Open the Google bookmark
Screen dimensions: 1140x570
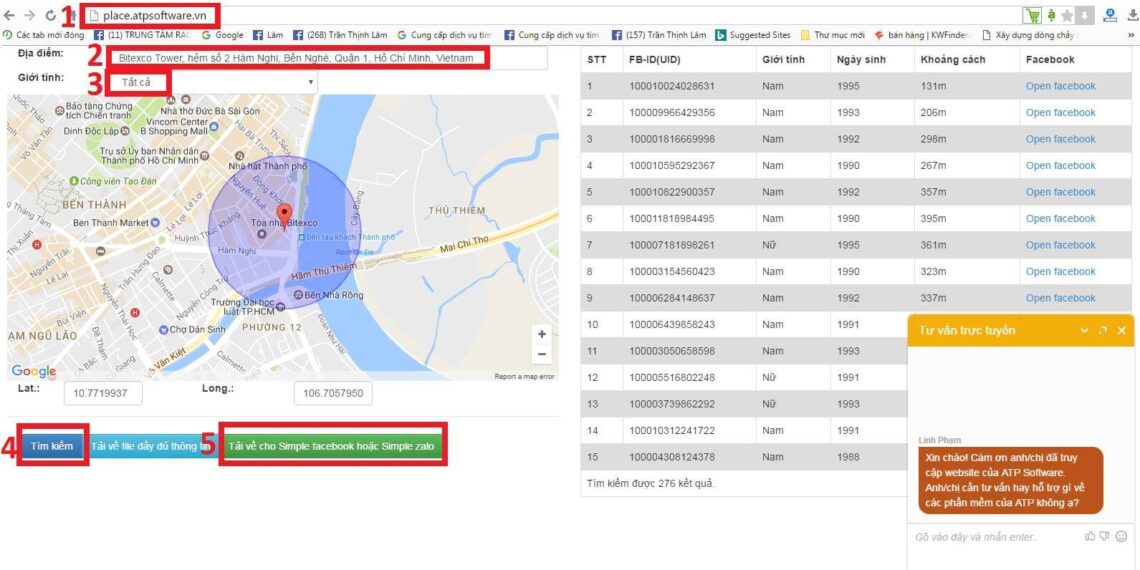[x=222, y=35]
